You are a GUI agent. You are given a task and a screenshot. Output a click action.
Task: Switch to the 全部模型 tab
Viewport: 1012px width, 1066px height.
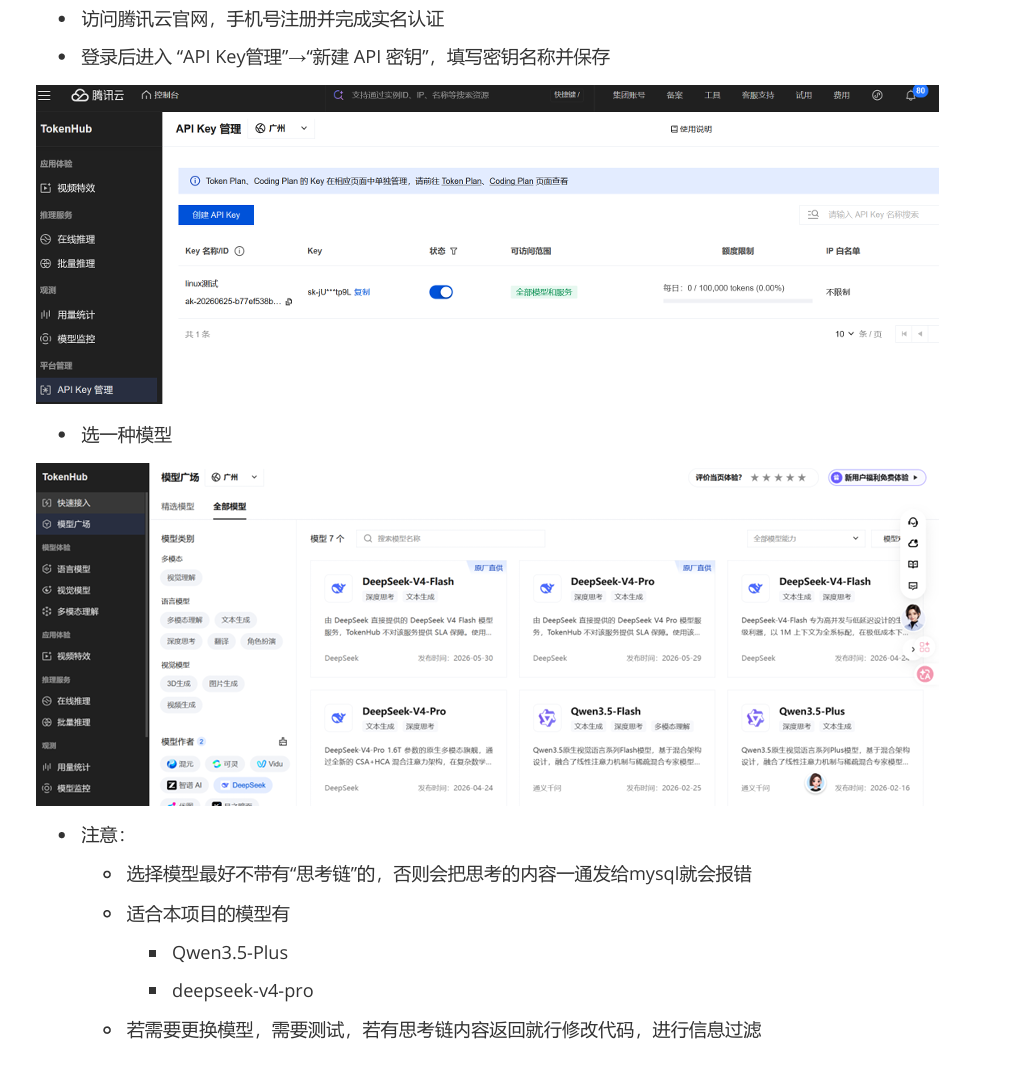(x=230, y=506)
